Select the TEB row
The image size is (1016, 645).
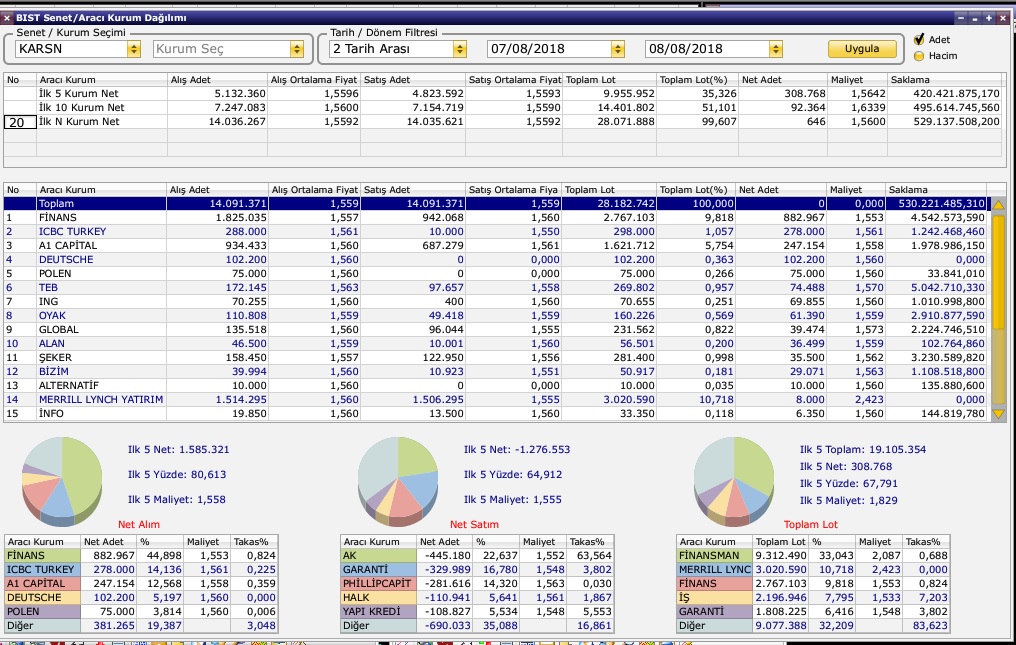pyautogui.click(x=496, y=288)
